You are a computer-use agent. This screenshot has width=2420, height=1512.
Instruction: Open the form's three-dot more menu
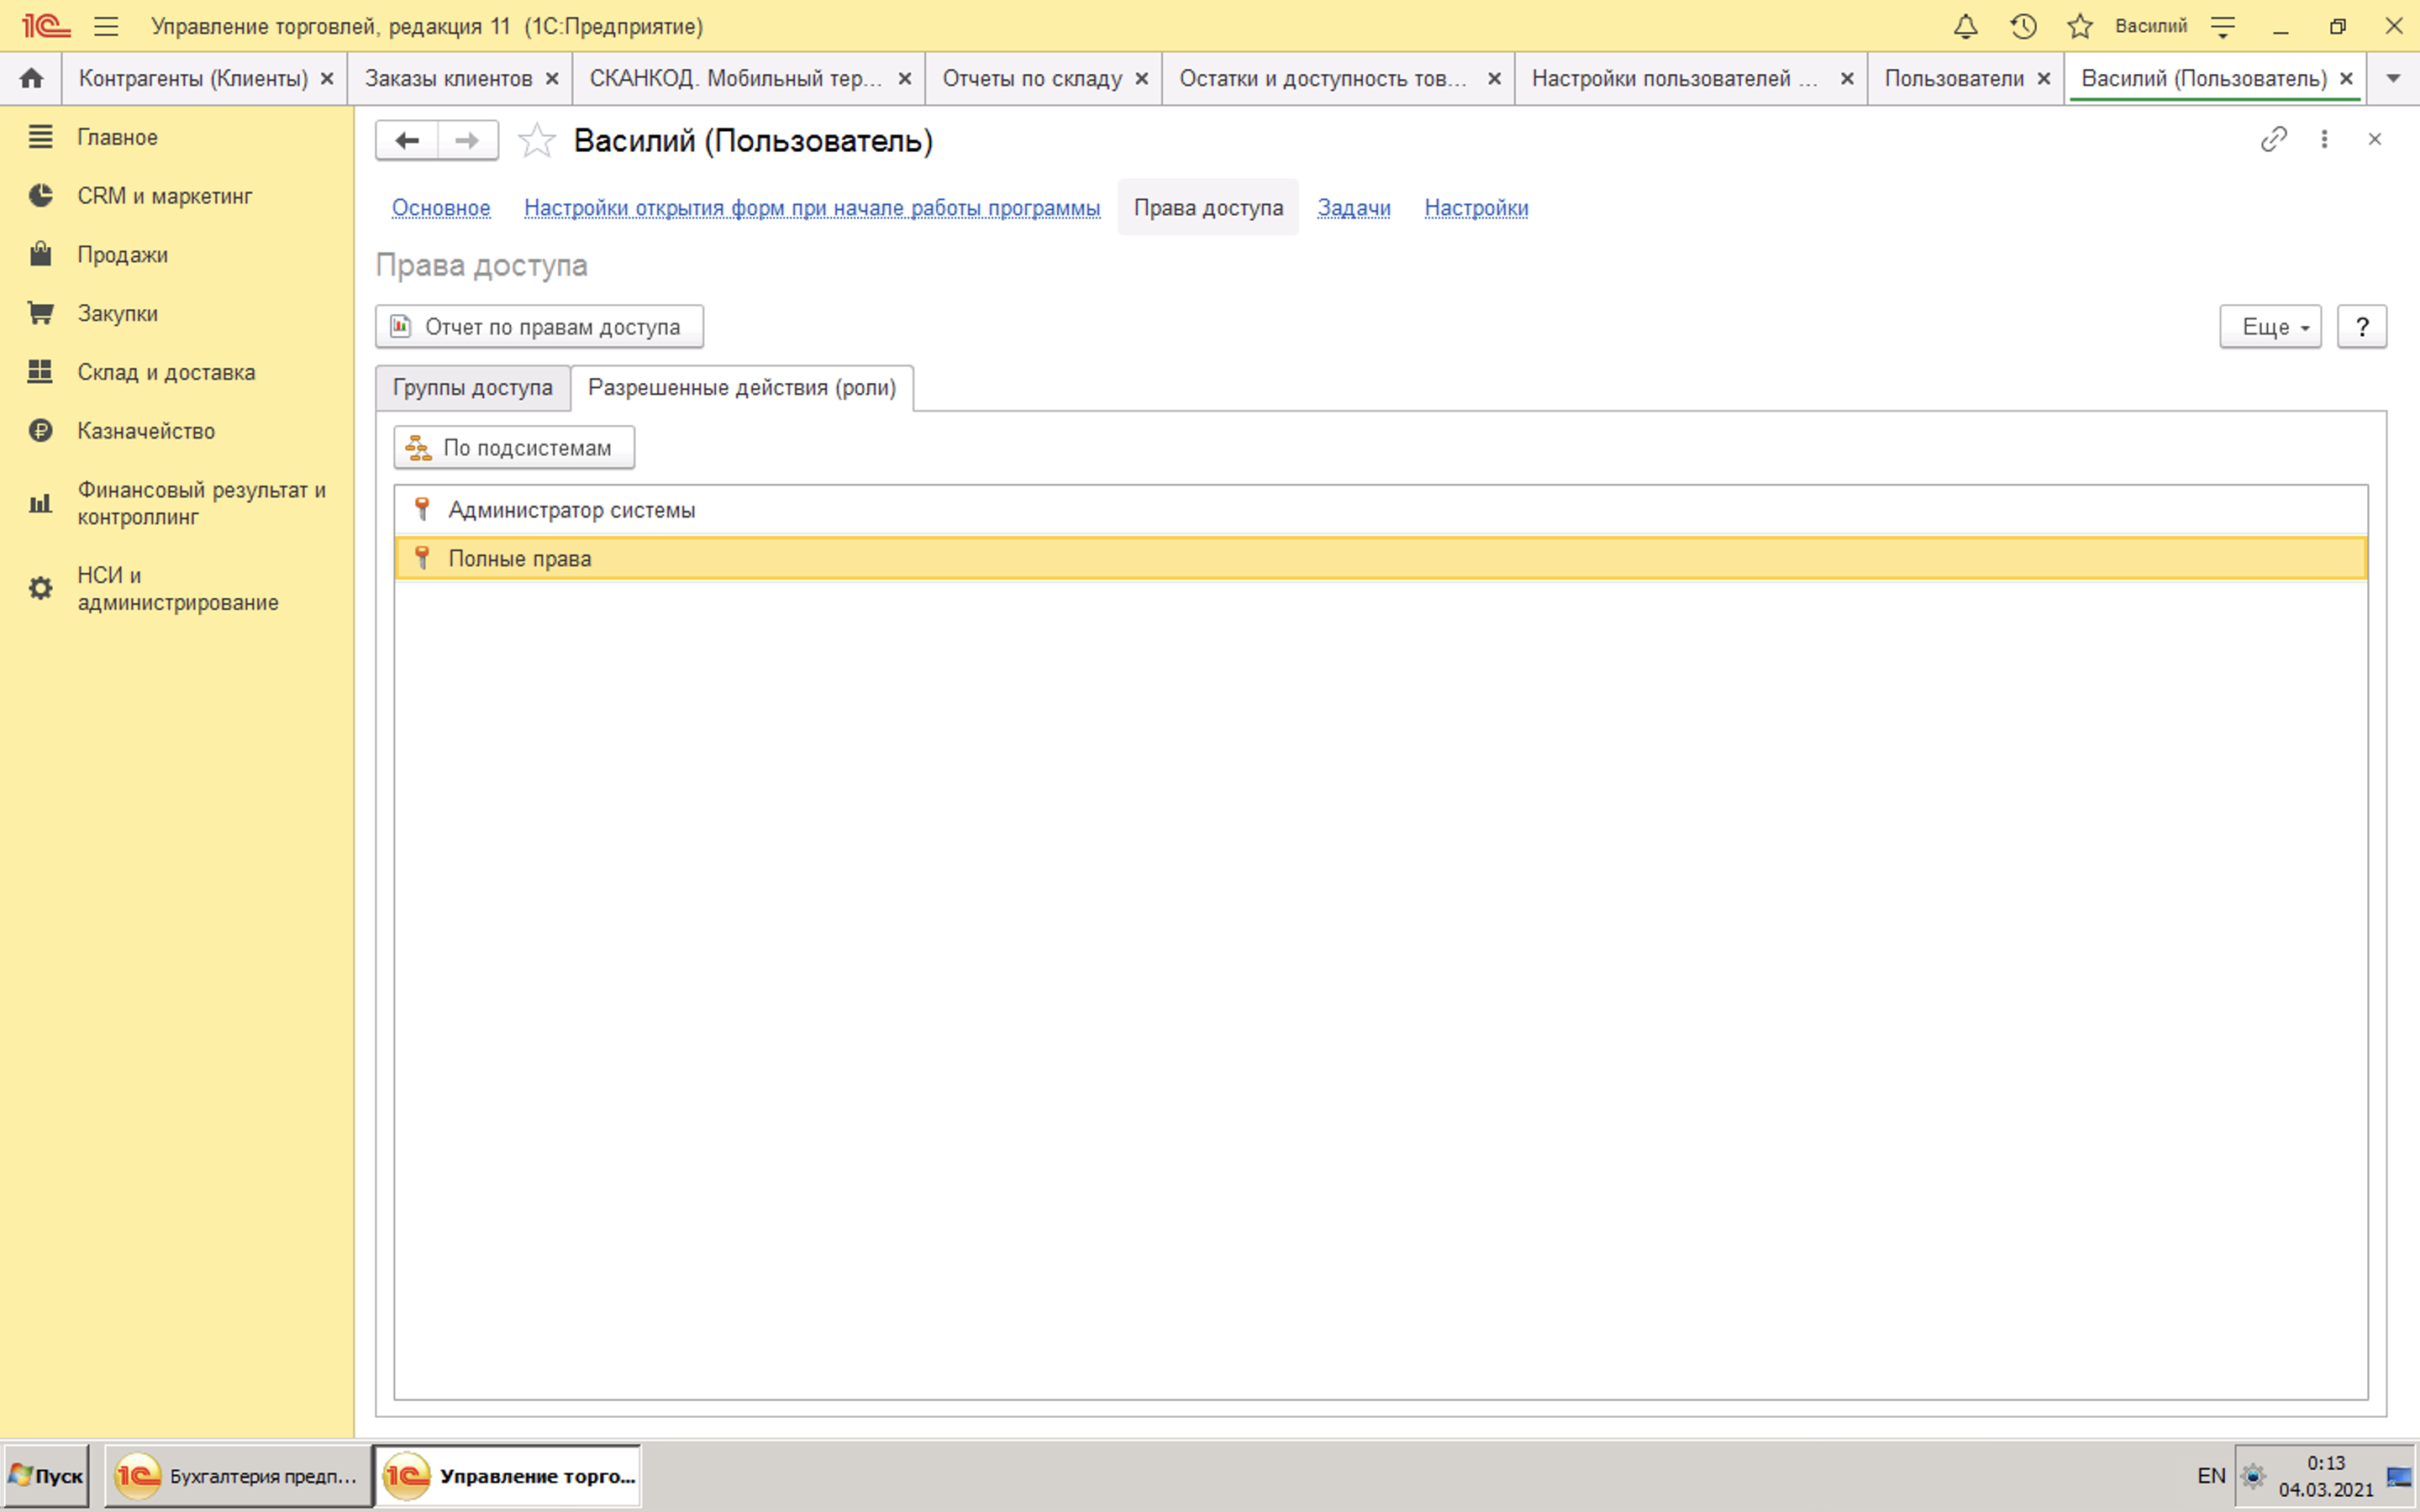point(2324,139)
